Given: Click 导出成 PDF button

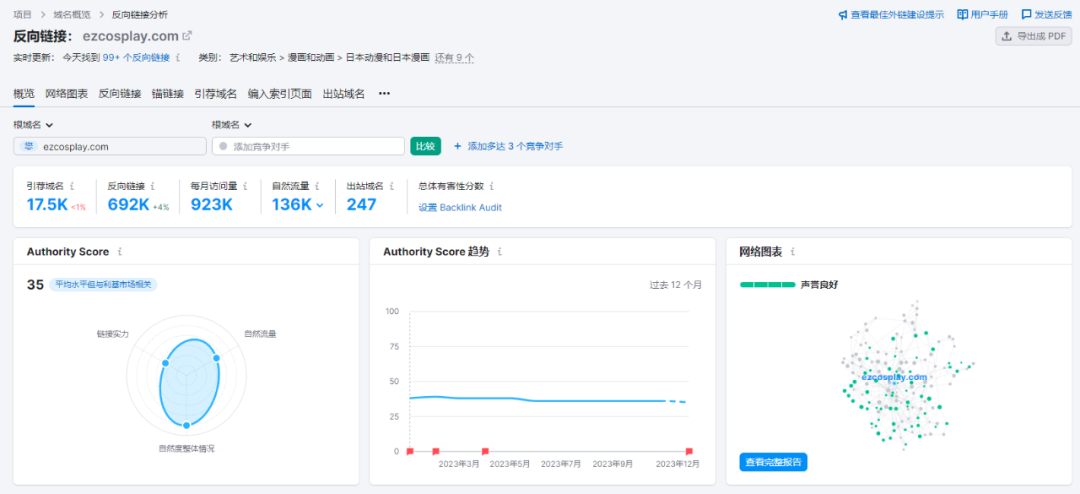Looking at the screenshot, I should [x=1033, y=37].
